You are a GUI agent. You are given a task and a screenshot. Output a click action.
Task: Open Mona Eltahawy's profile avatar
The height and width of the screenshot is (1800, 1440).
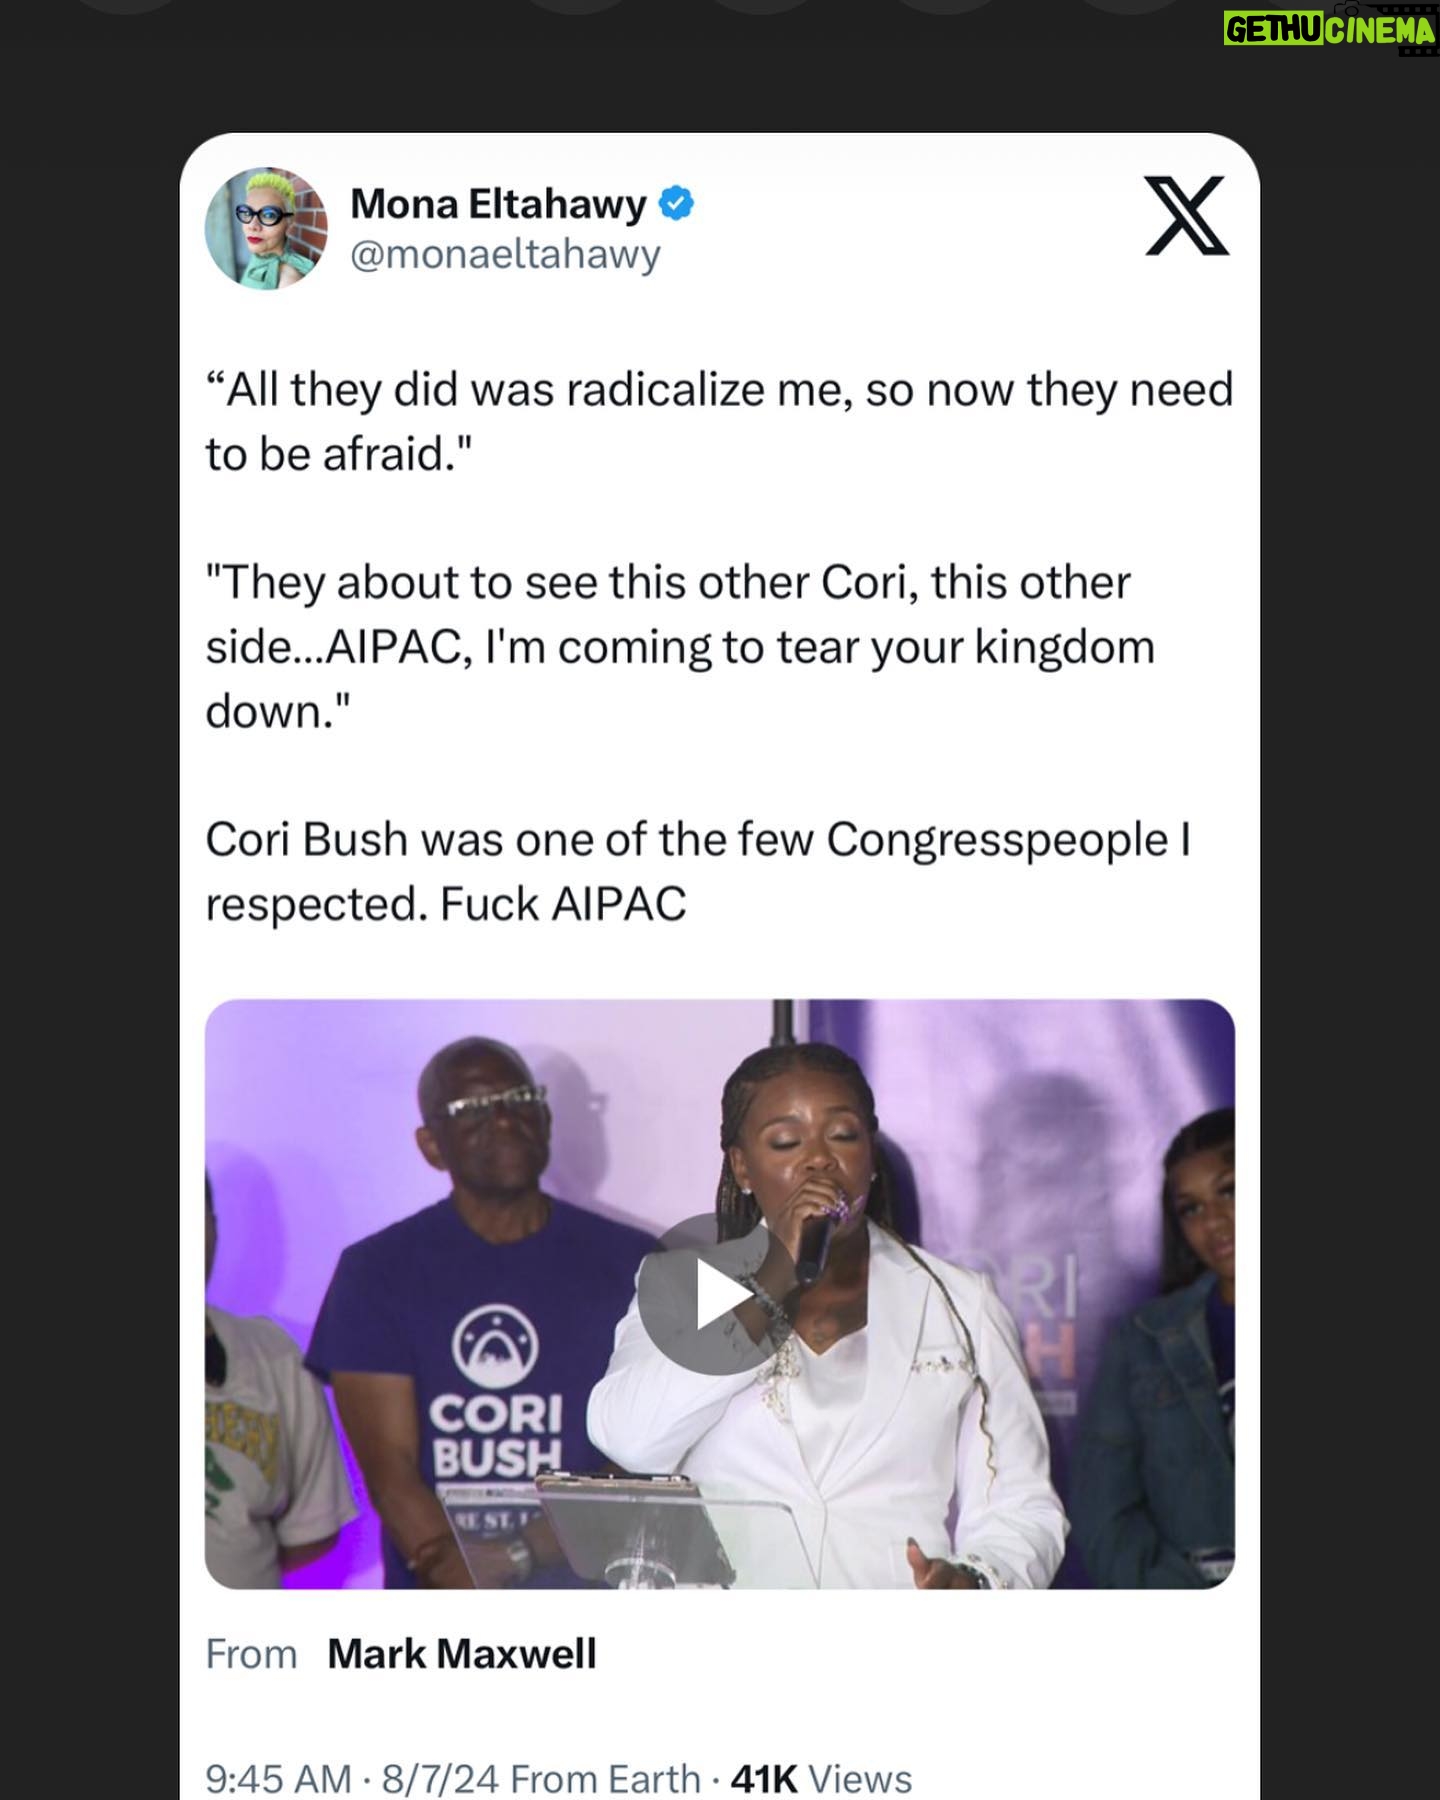point(266,228)
